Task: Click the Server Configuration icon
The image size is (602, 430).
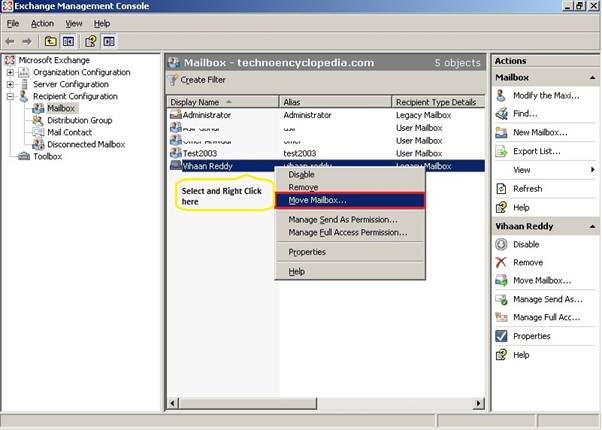Action: [x=24, y=84]
